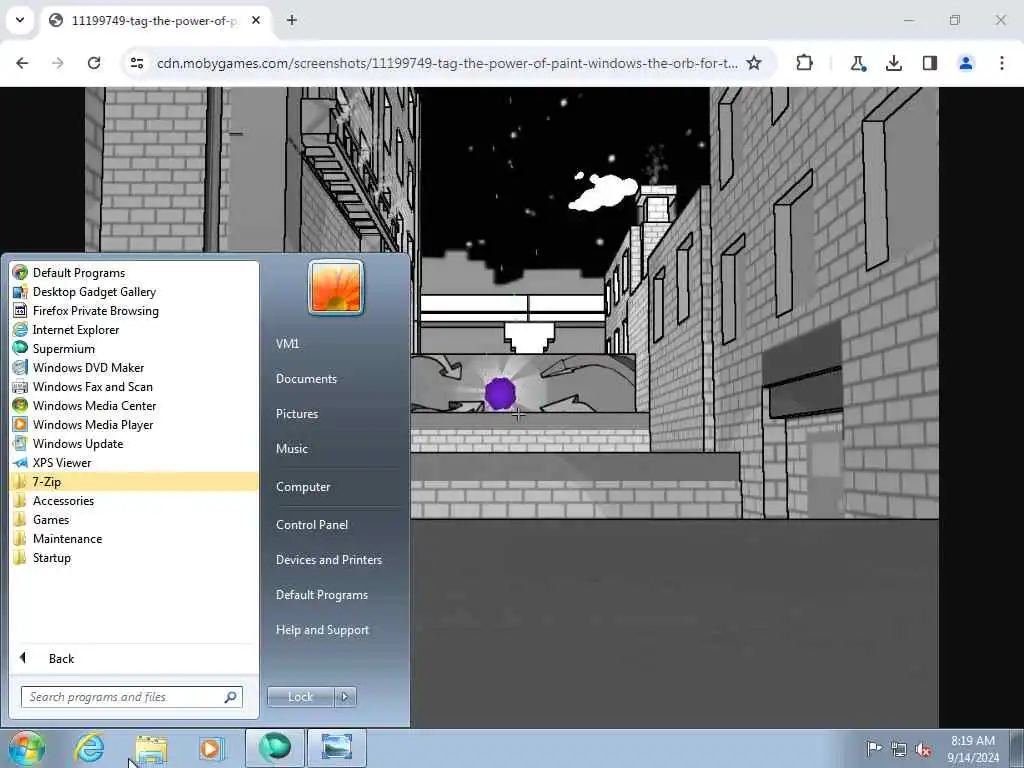Open a new browser tab
Screen dimensions: 1024x768
(x=292, y=20)
